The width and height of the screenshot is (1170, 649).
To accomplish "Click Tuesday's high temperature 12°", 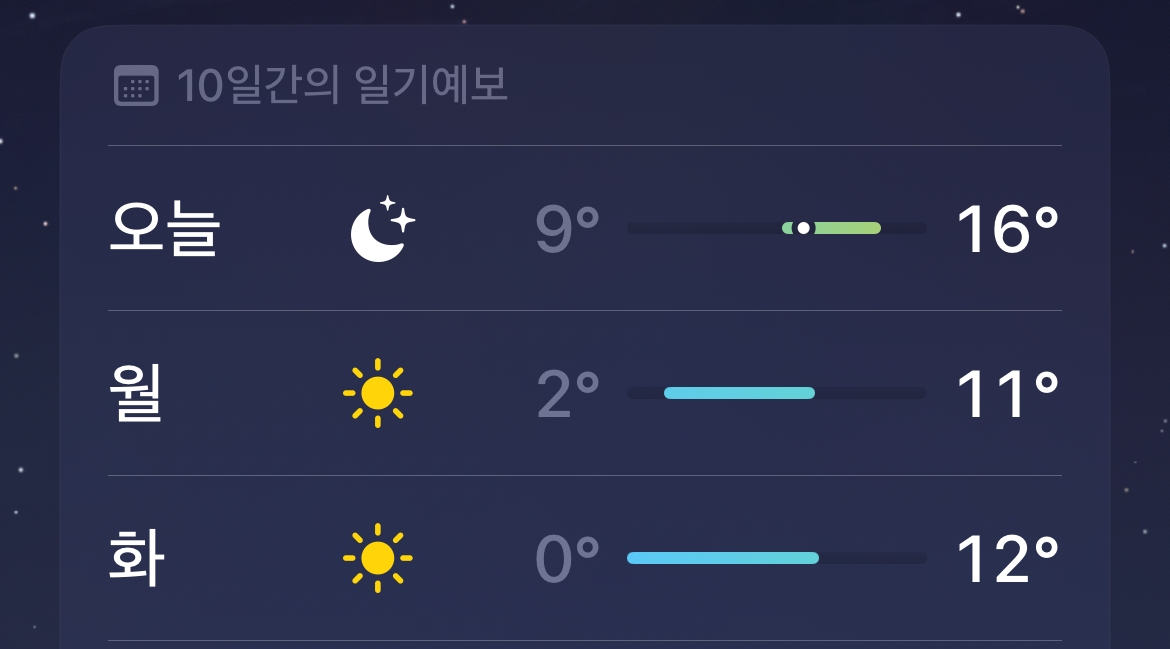I will pos(1007,559).
